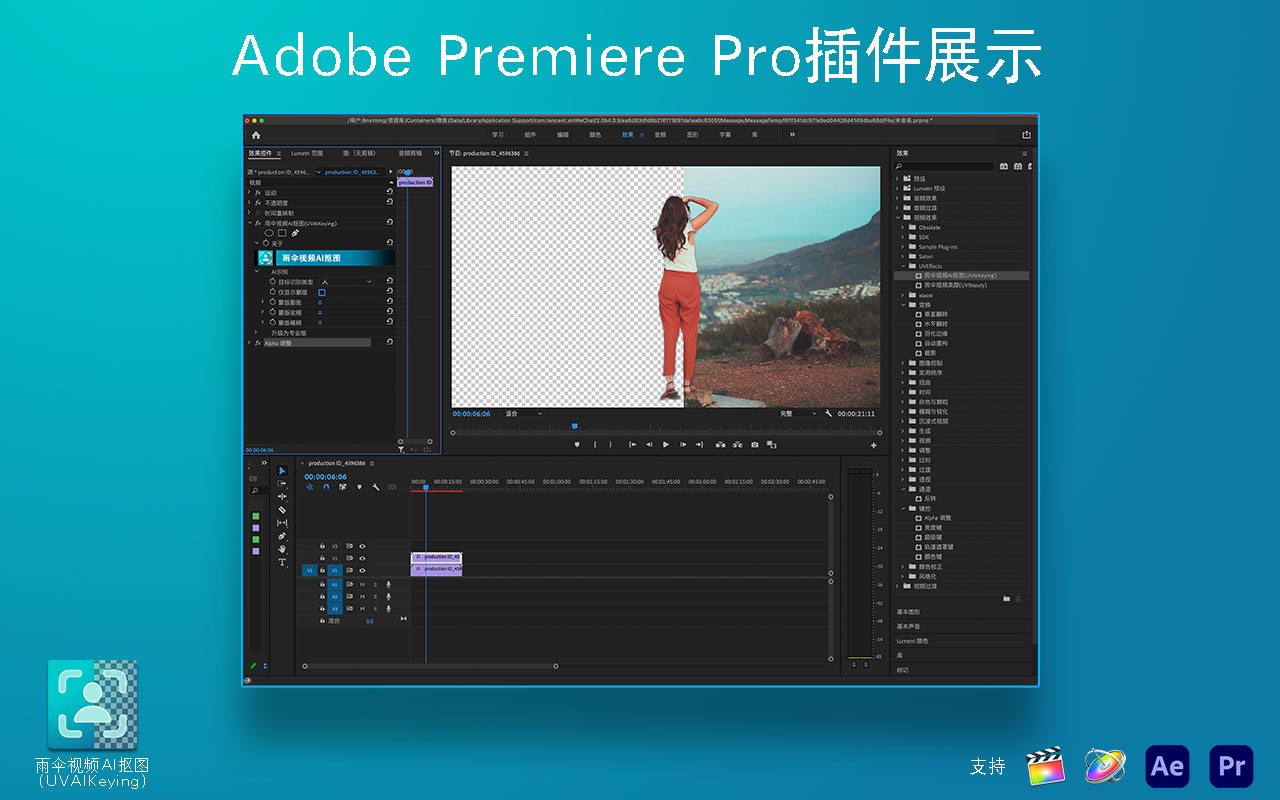Show more workspaces via double-chevron overflow
This screenshot has width=1280, height=800.
[792, 134]
